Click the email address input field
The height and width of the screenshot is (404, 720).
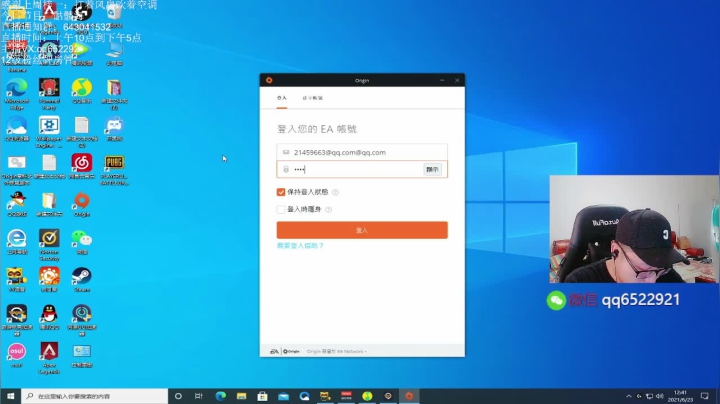click(x=362, y=152)
